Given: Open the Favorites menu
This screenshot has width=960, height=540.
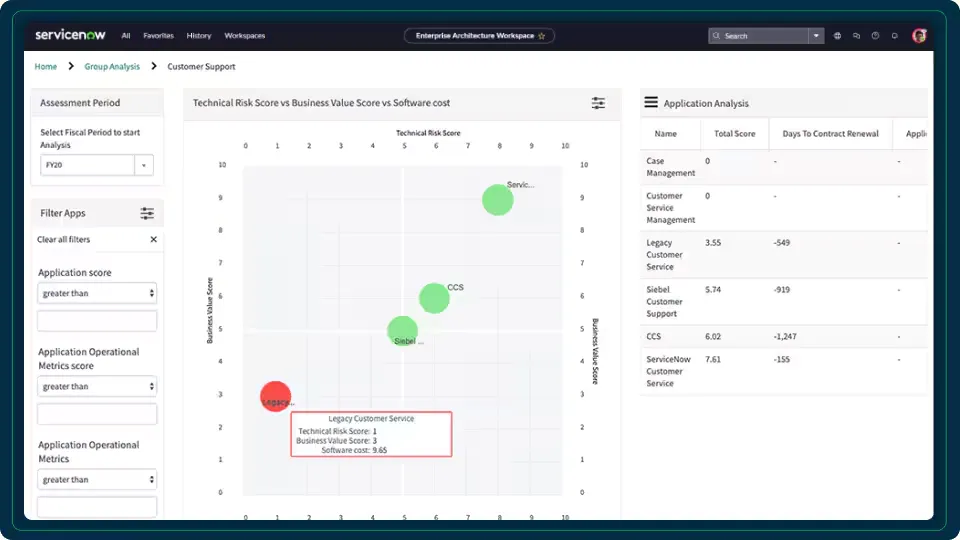Looking at the screenshot, I should coord(159,36).
